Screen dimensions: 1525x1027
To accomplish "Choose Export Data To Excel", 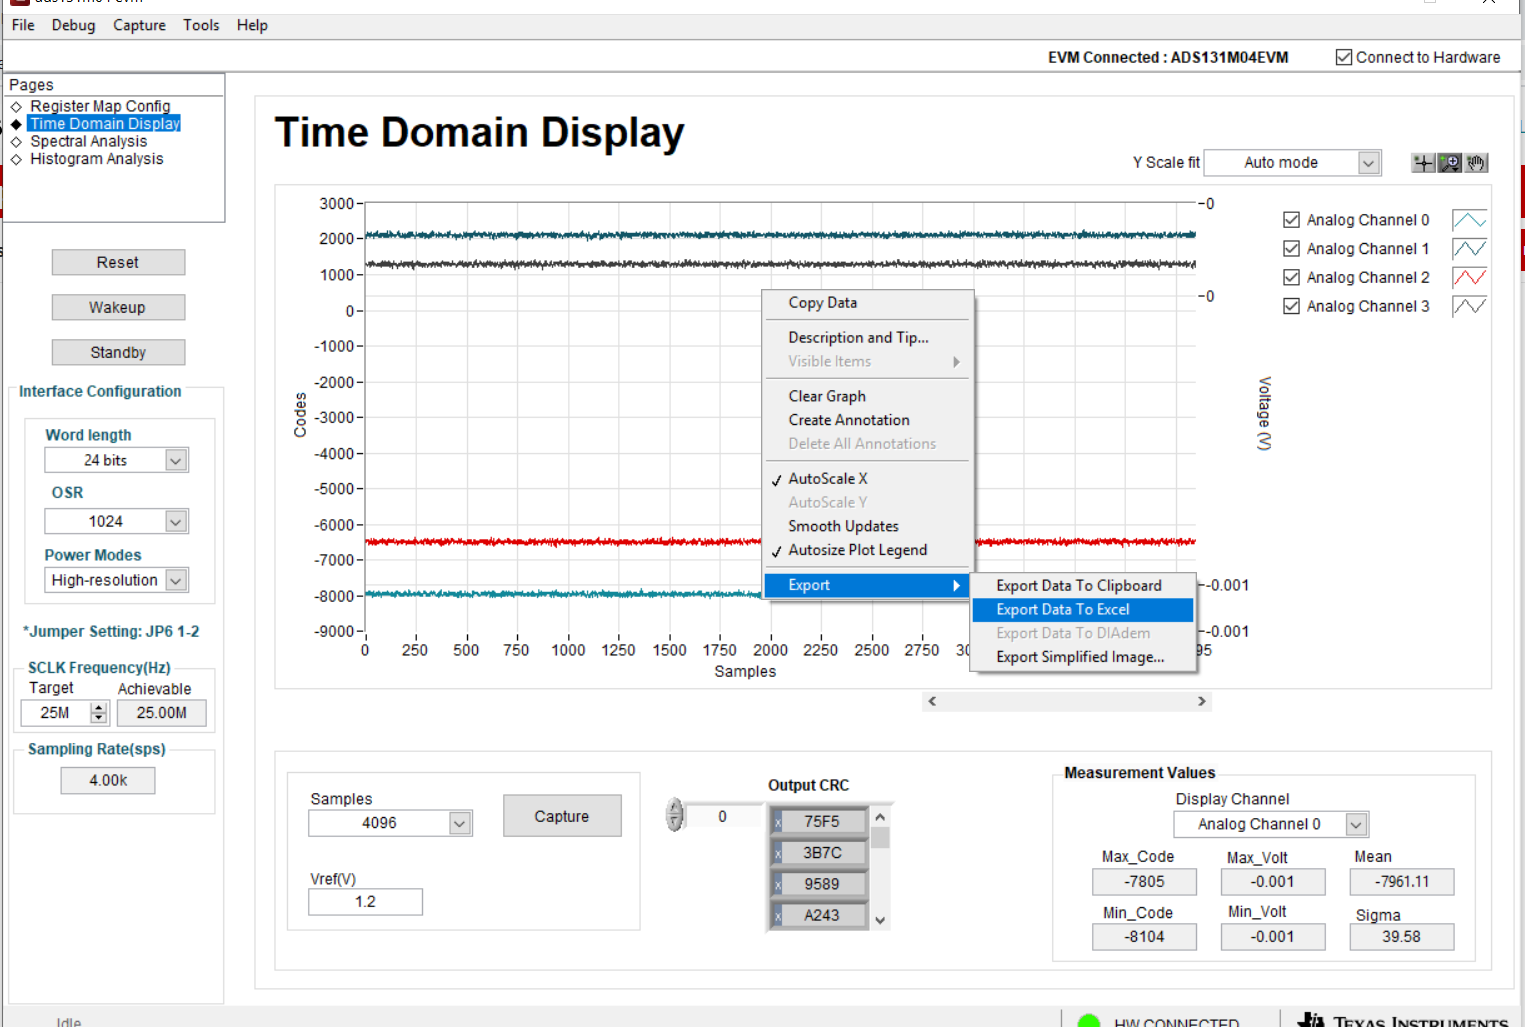I will coord(1083,610).
